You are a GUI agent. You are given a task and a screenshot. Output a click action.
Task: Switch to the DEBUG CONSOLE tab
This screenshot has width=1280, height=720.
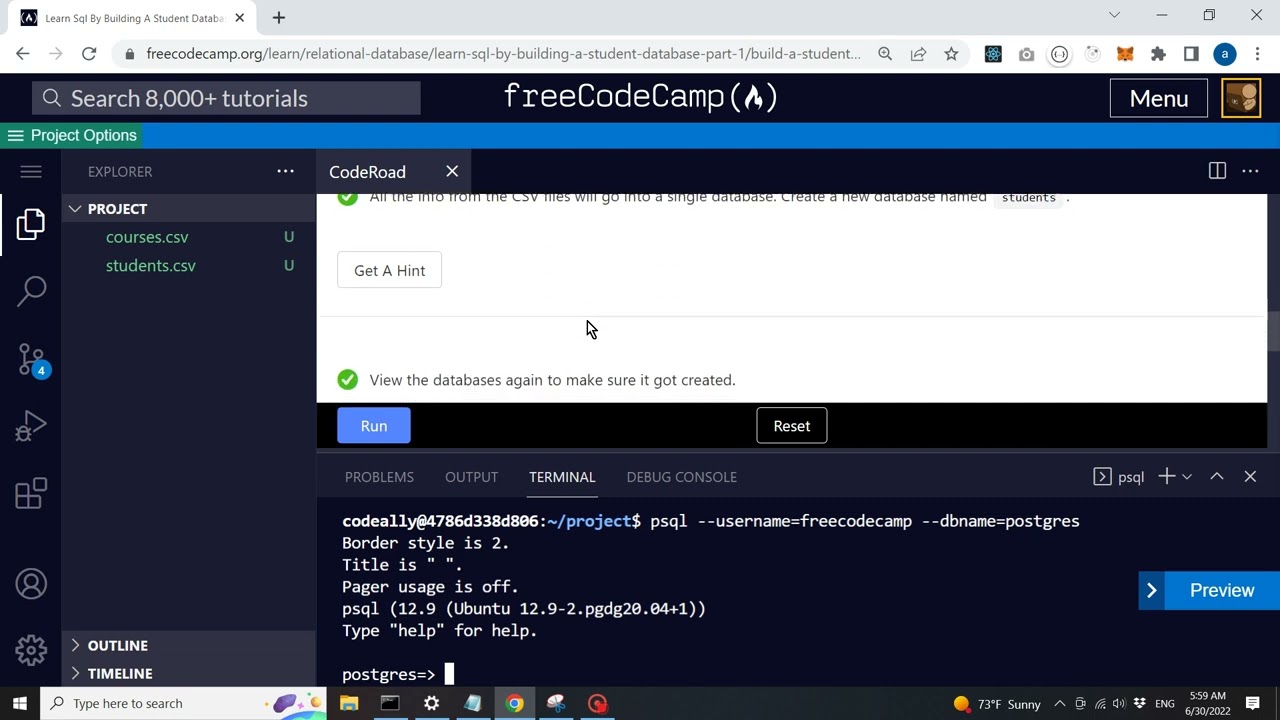point(681,477)
